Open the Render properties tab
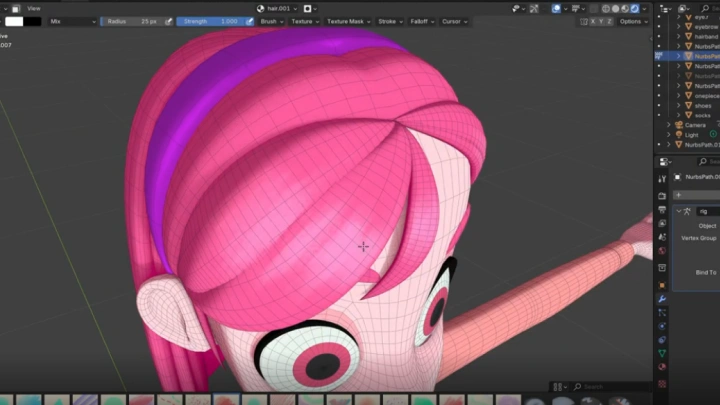 (662, 196)
